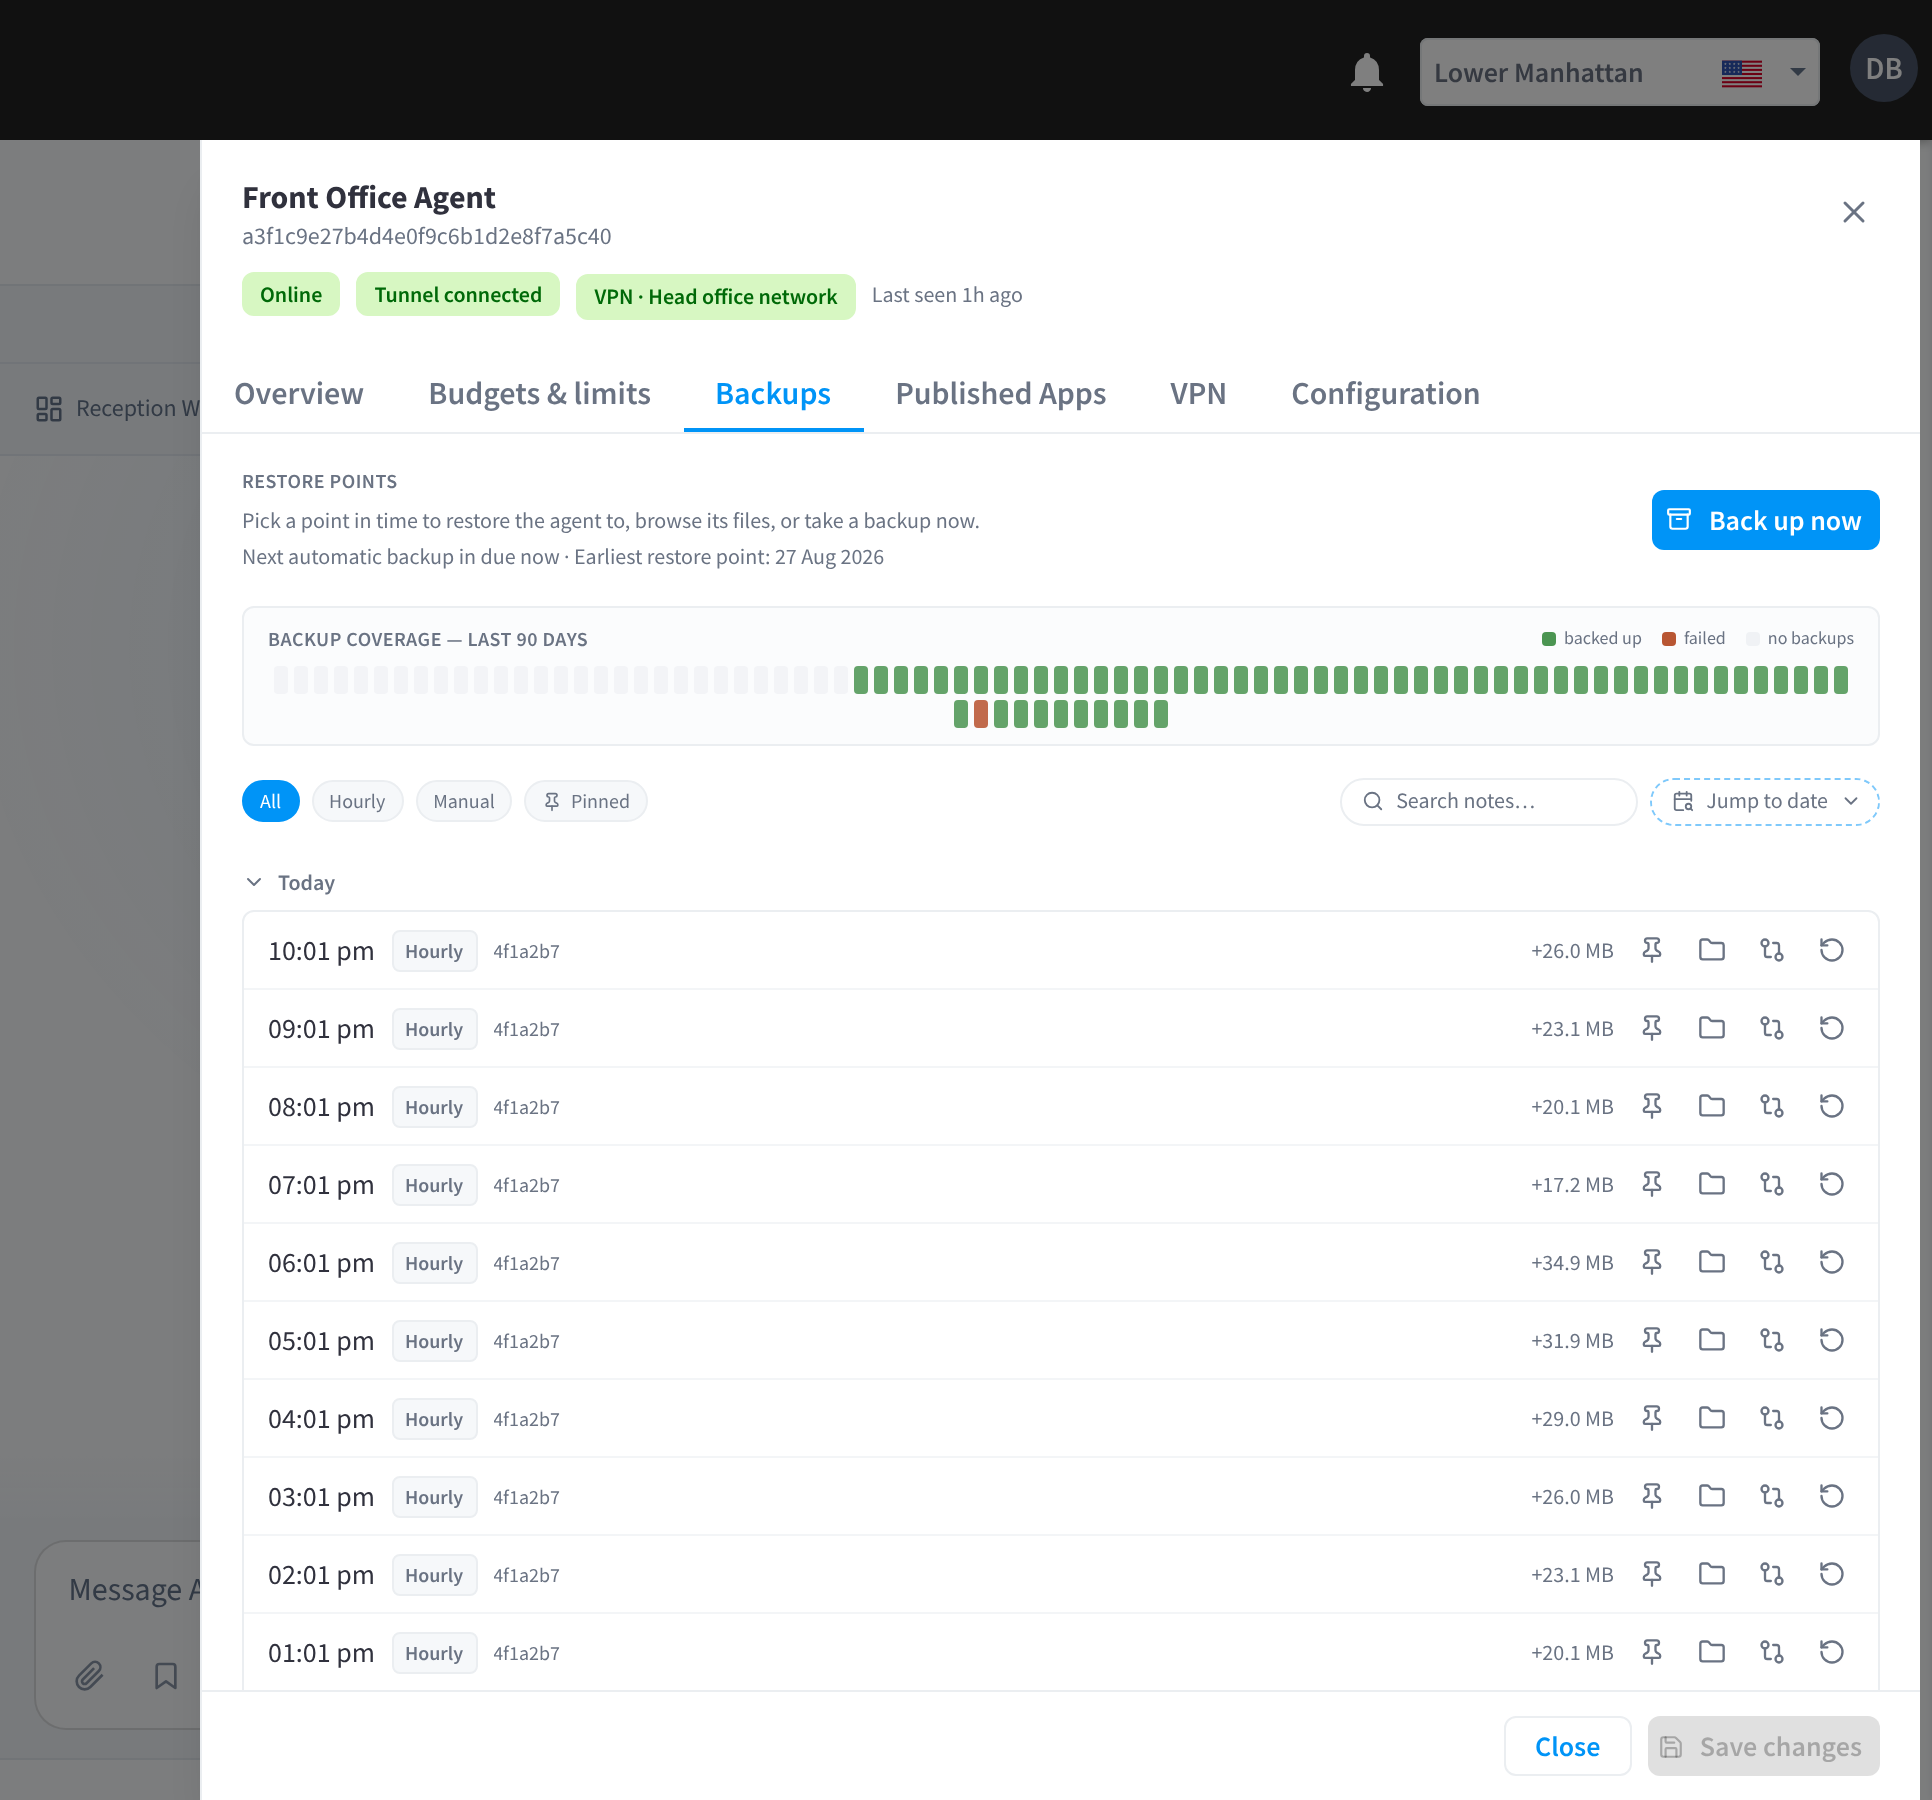Click the bookmark icon in message box
This screenshot has width=1932, height=1800.
click(166, 1675)
